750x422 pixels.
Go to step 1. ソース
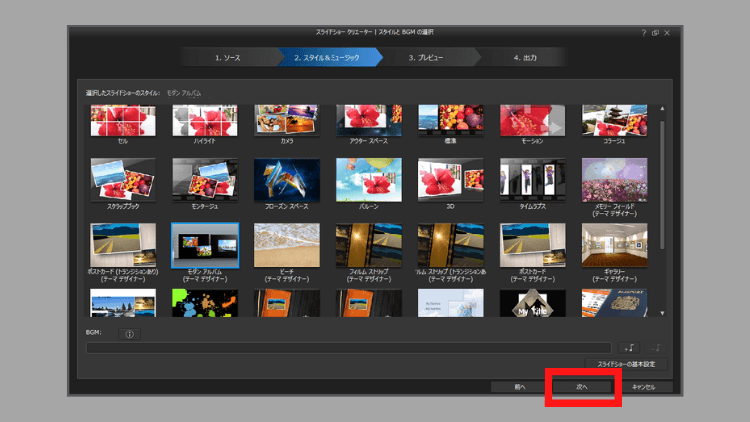click(x=232, y=58)
